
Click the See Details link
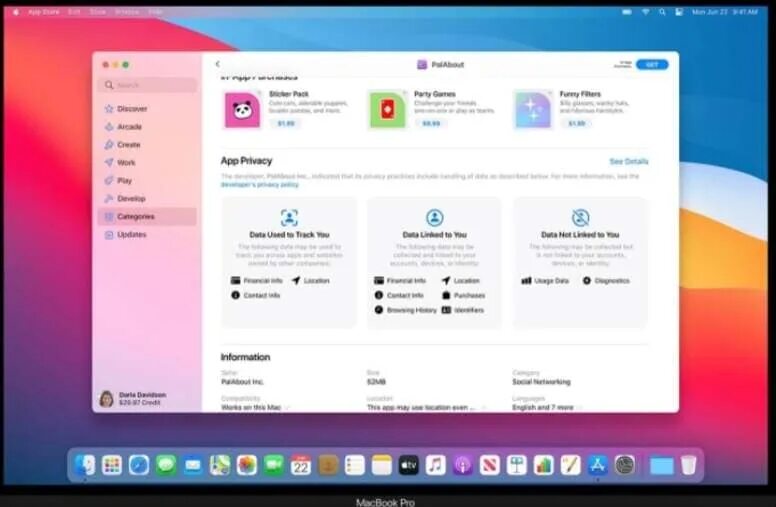point(629,161)
